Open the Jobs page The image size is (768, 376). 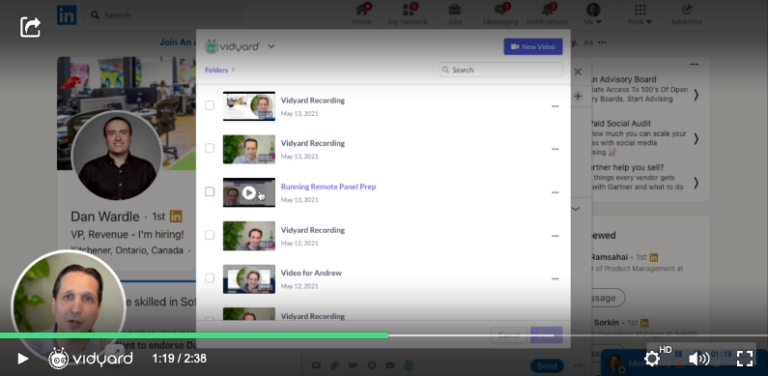(454, 15)
